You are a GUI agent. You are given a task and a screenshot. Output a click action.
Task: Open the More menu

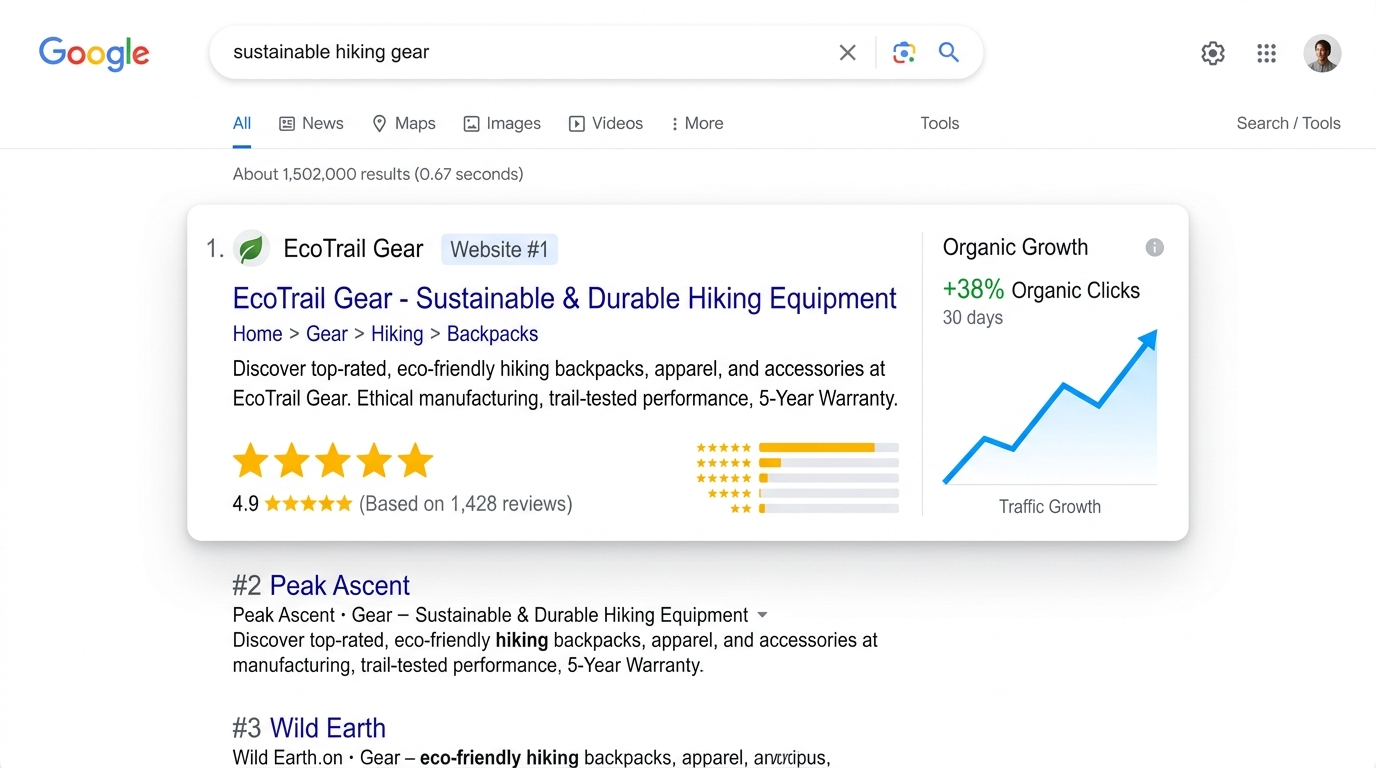pyautogui.click(x=697, y=124)
